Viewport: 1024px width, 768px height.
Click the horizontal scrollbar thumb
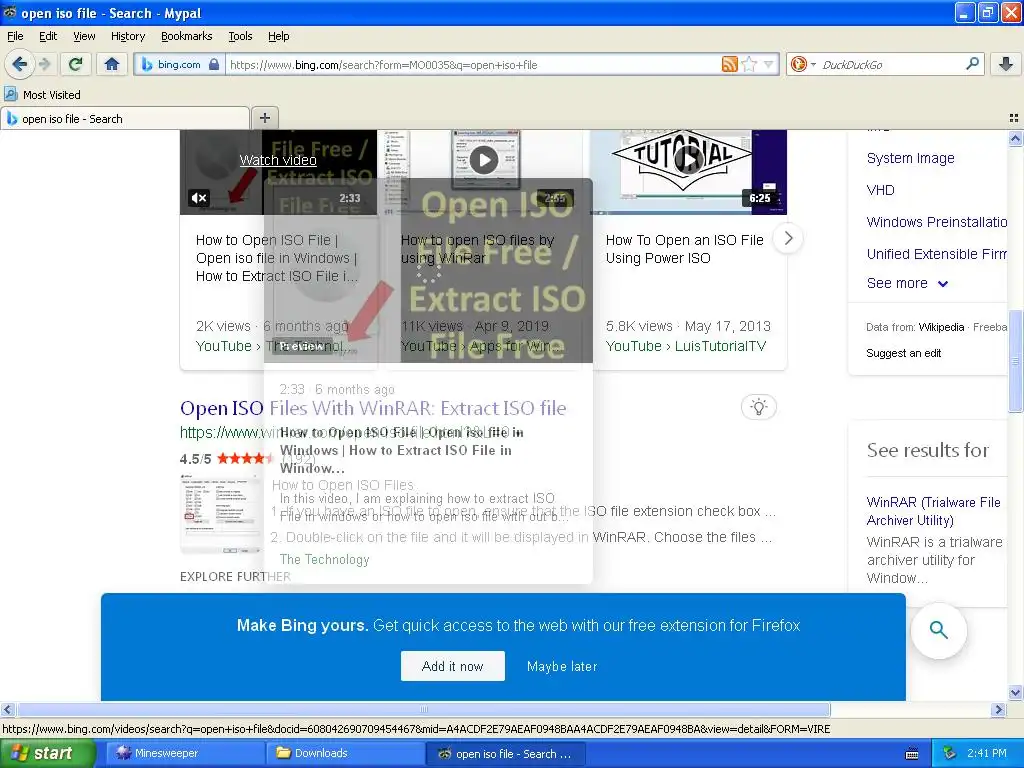point(423,709)
